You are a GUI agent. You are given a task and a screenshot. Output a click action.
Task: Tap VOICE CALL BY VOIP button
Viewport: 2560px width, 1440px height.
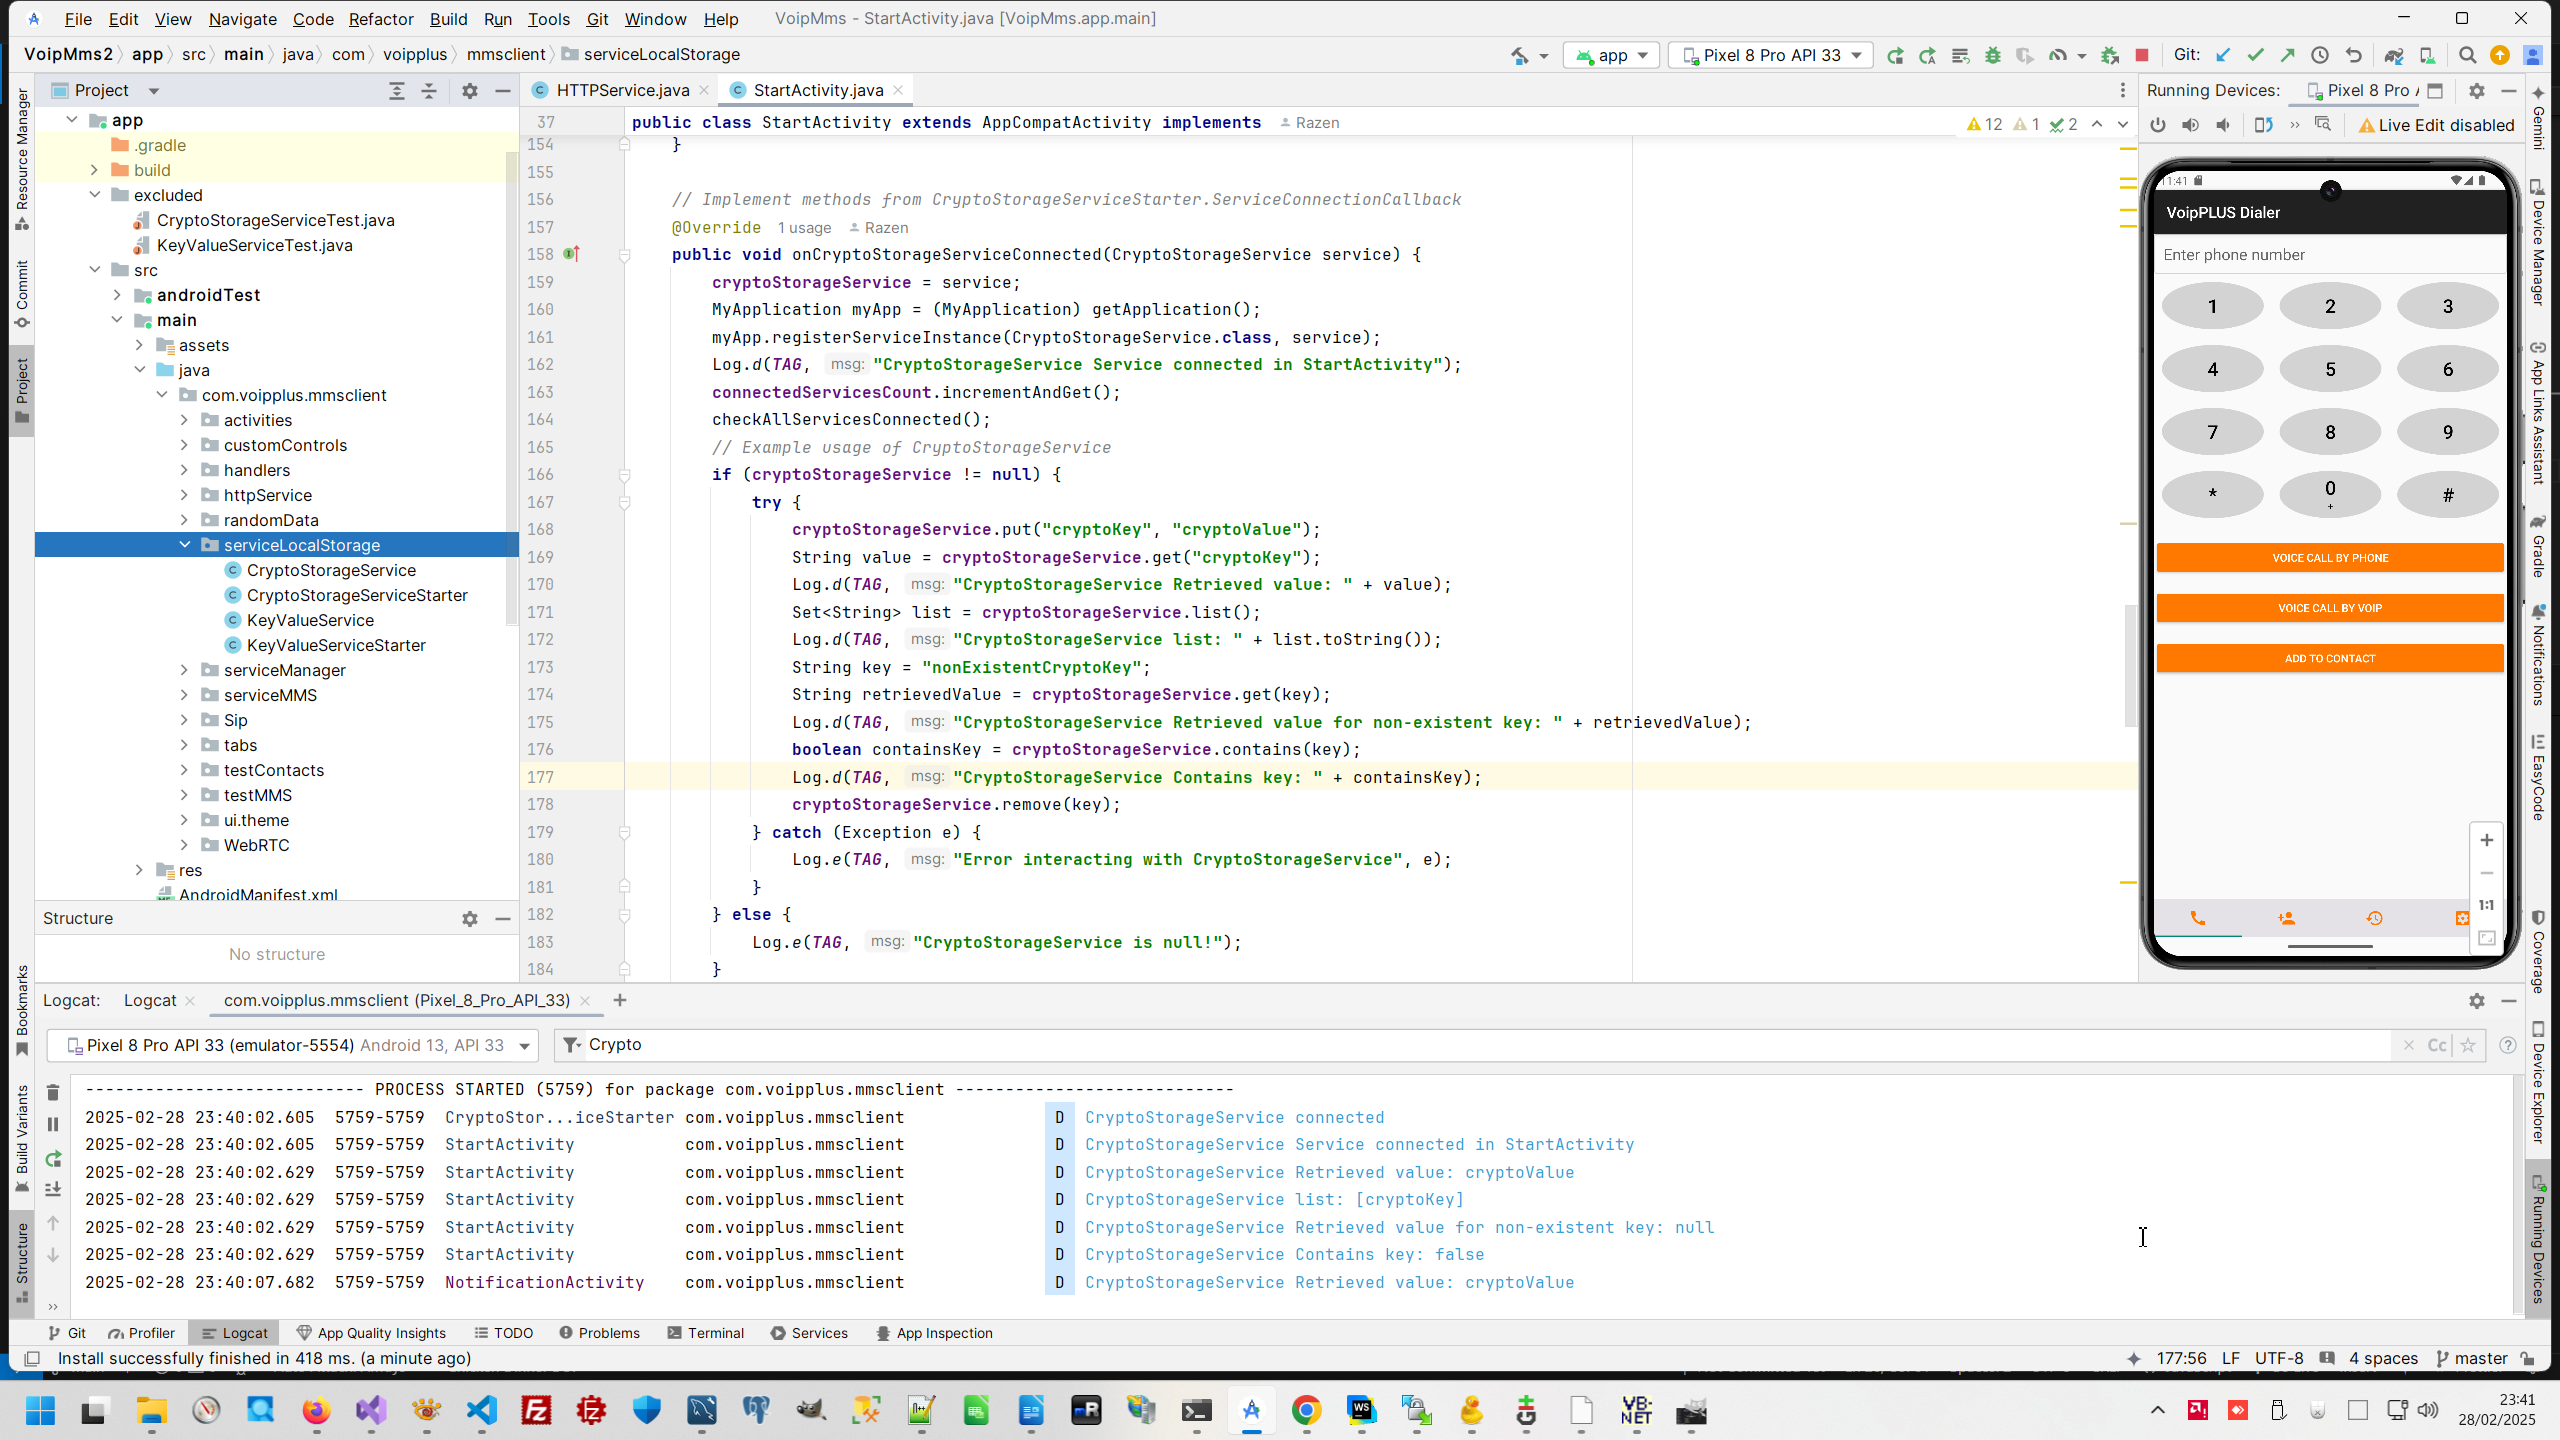[x=2329, y=608]
